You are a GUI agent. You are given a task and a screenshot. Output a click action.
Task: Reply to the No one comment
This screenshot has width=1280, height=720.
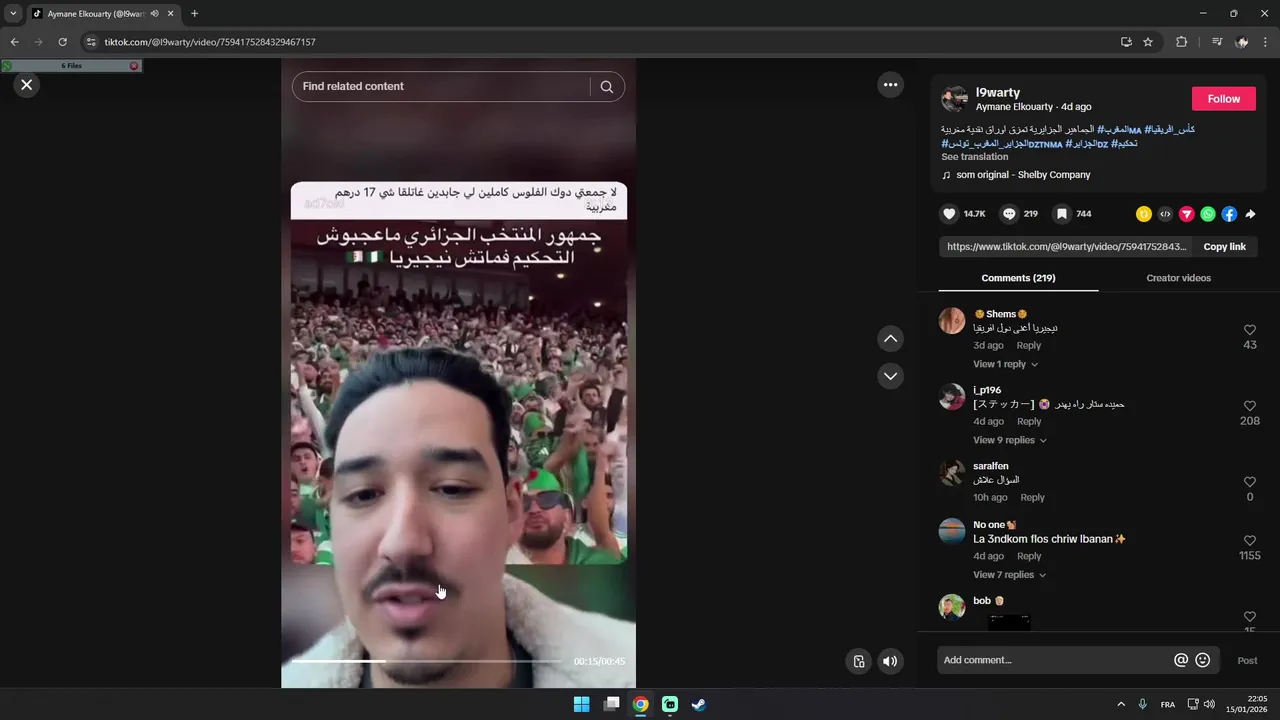pyautogui.click(x=1029, y=557)
